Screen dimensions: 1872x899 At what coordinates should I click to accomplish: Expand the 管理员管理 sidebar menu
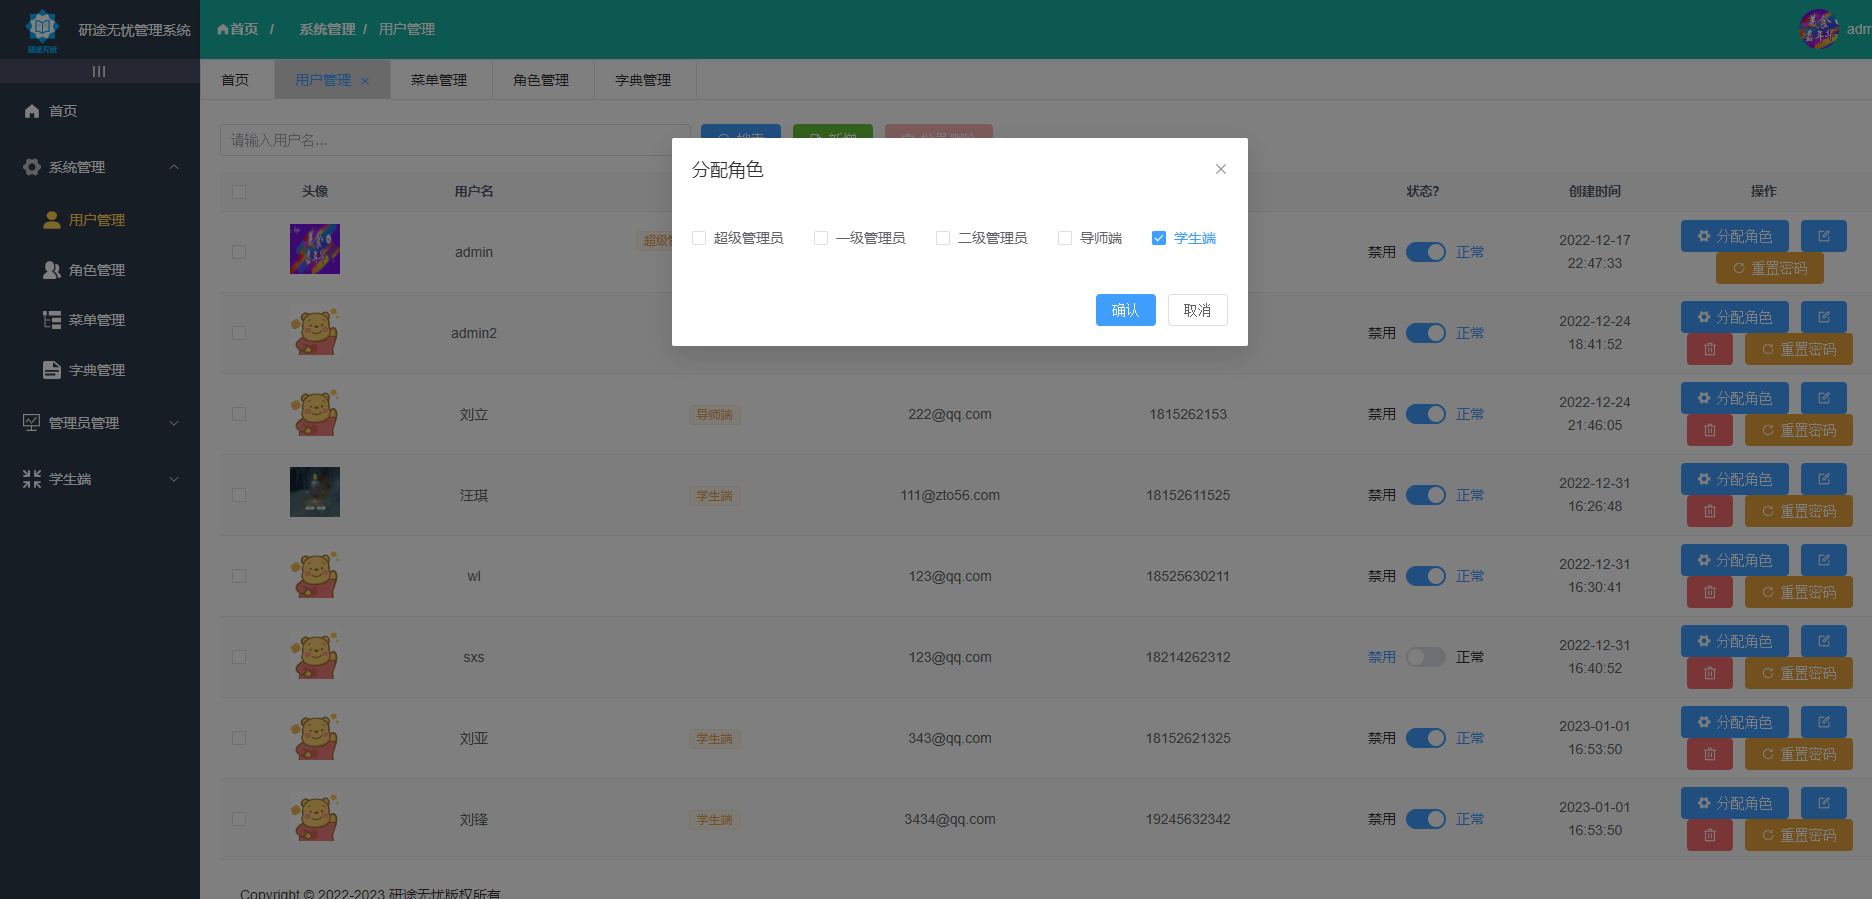click(100, 423)
